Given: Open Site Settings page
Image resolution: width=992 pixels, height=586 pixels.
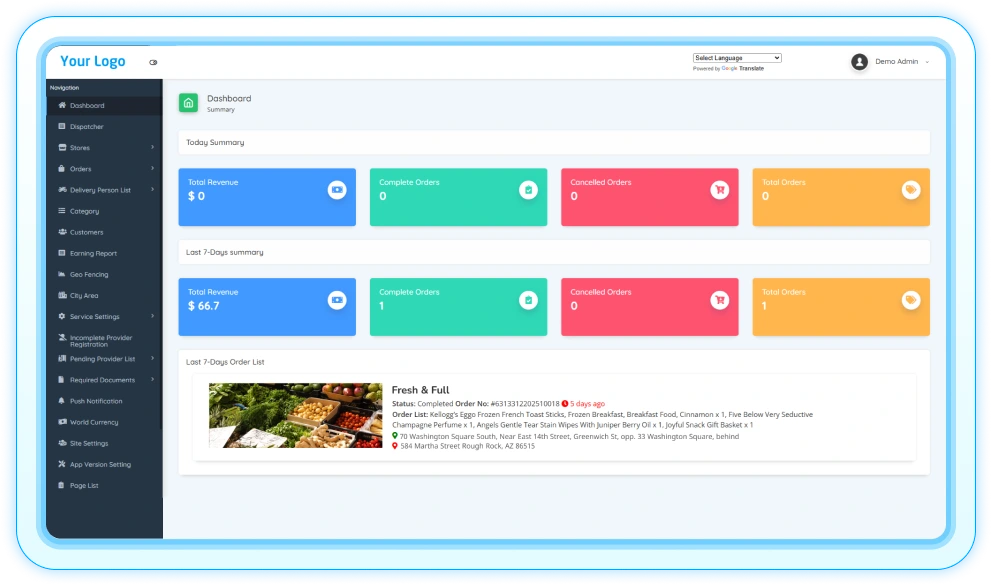Looking at the screenshot, I should pos(104,443).
